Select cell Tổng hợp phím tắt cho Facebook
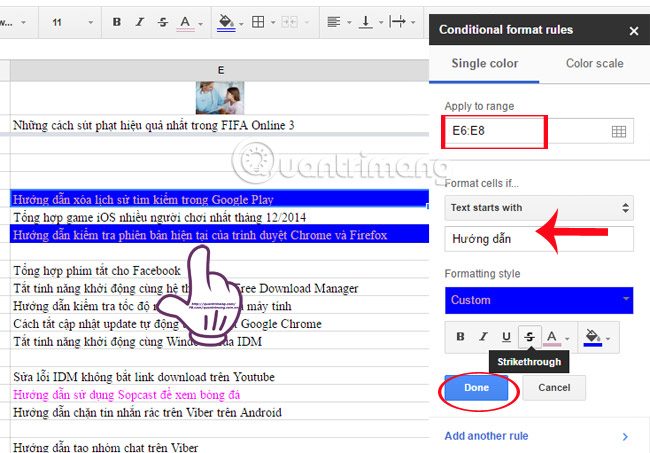Screen dimensions: 650x453 (220, 271)
